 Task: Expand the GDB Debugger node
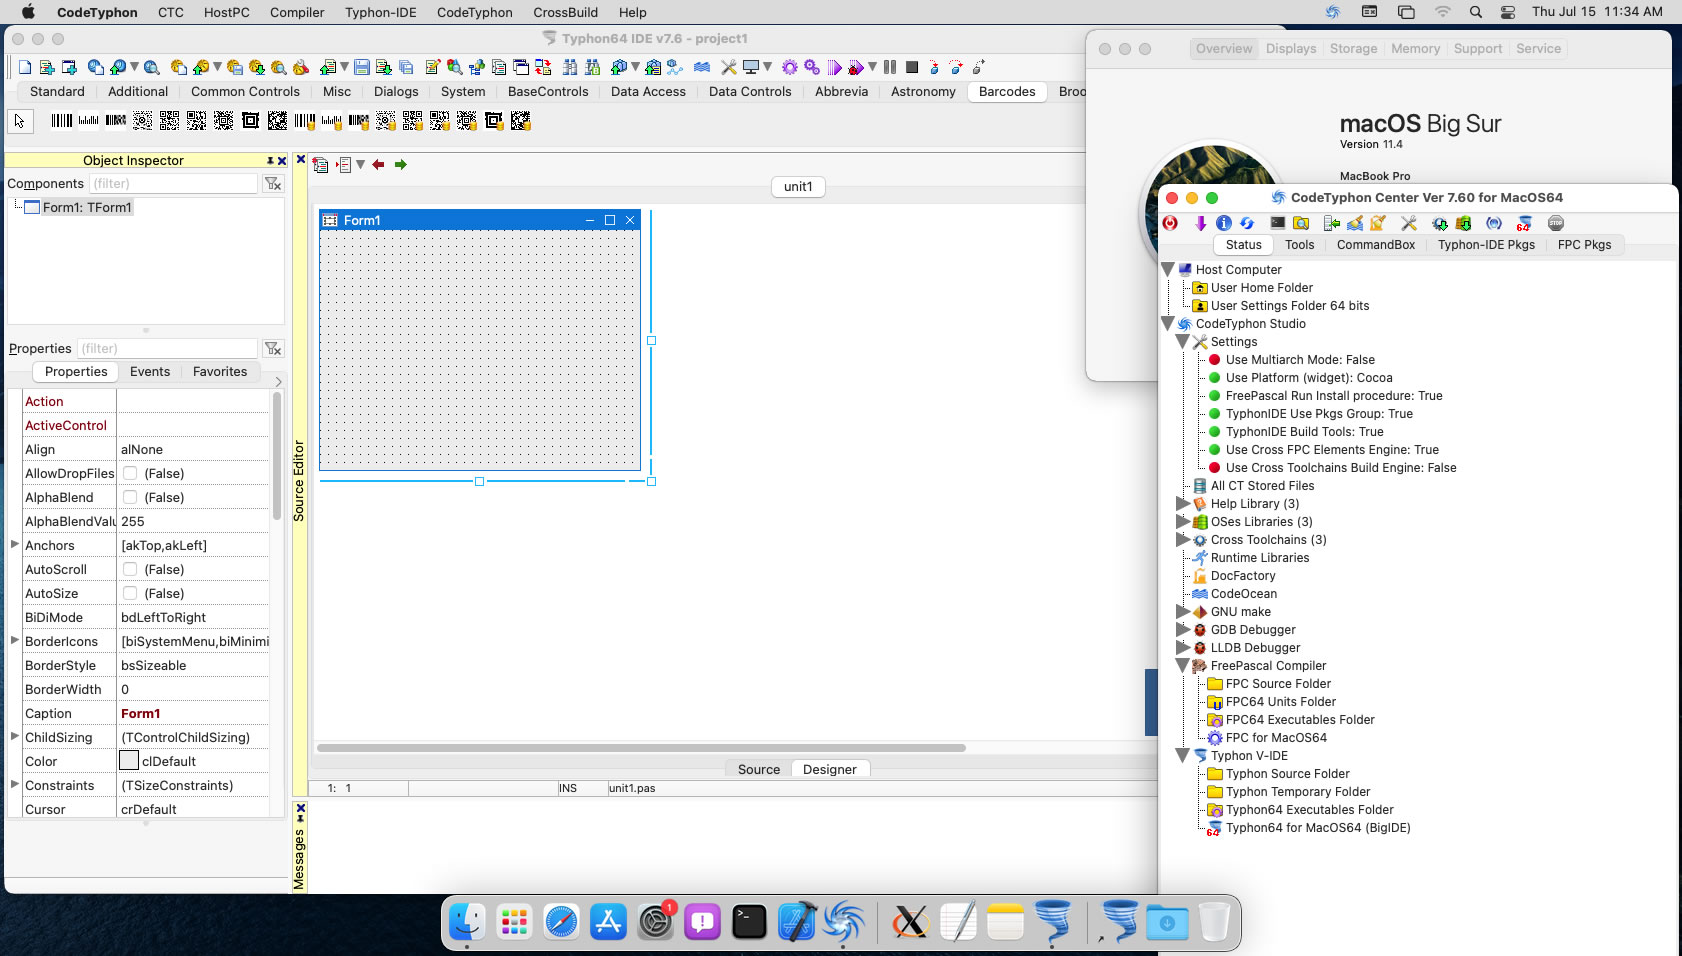point(1182,629)
